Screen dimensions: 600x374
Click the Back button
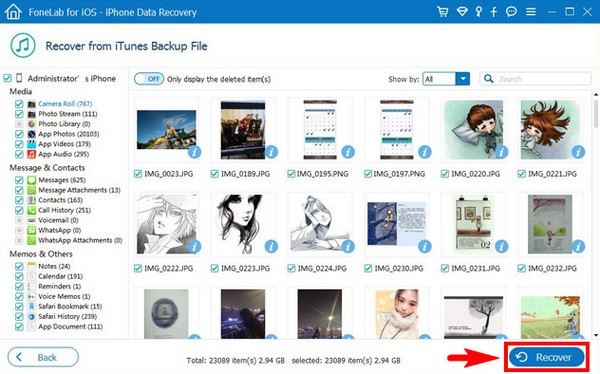tap(43, 357)
